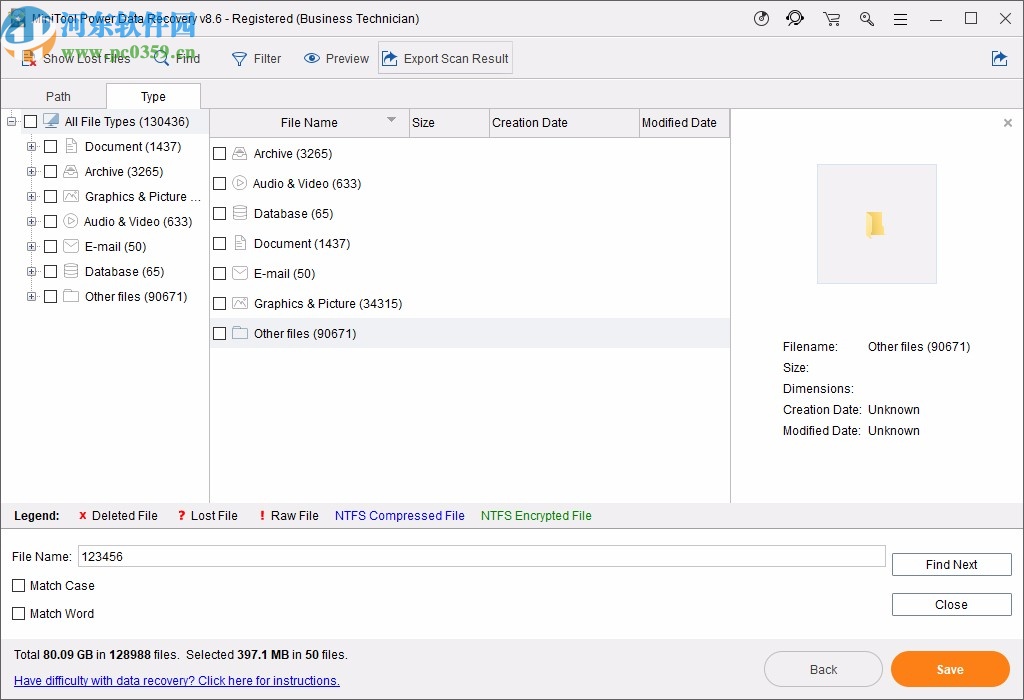This screenshot has height=700, width=1024.
Task: Expand the Document (1437) tree node
Action: 31,146
